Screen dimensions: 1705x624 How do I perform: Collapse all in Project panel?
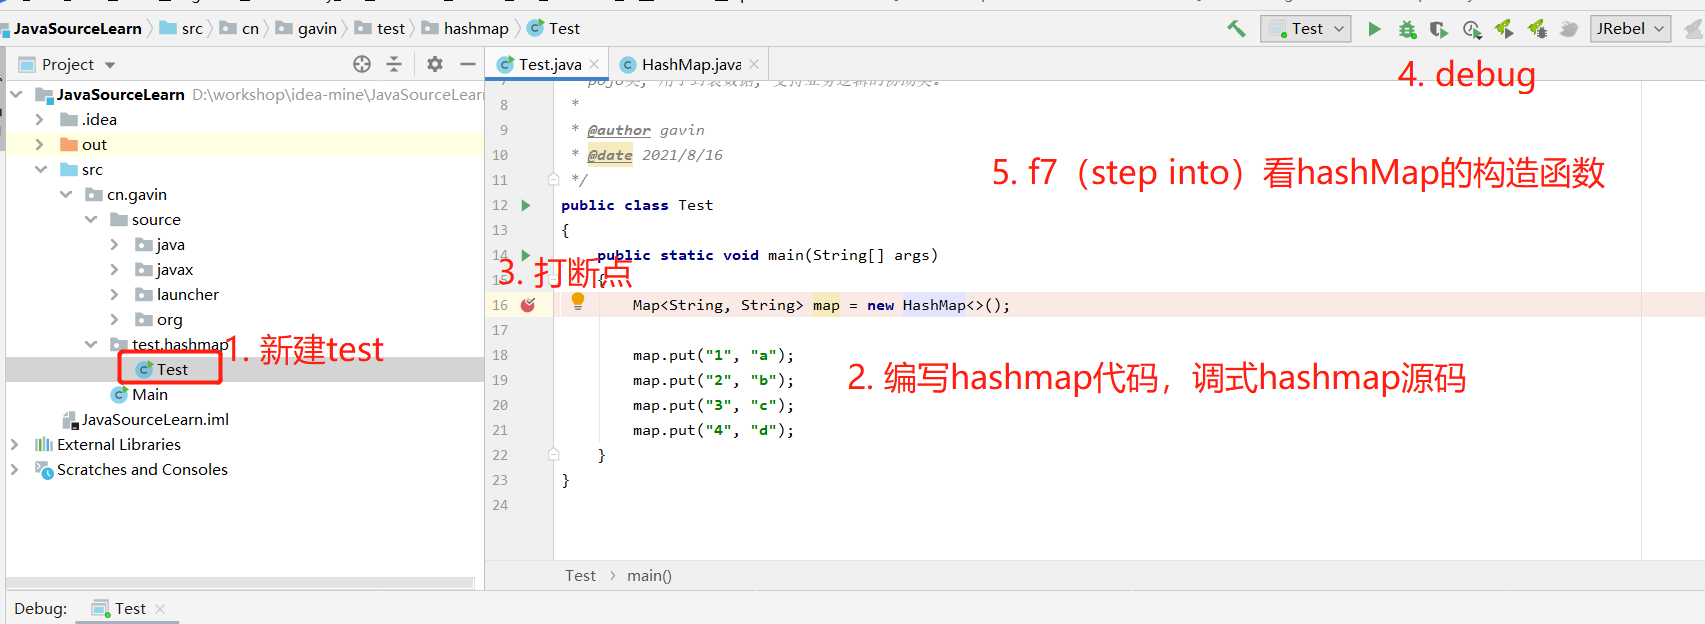point(394,64)
